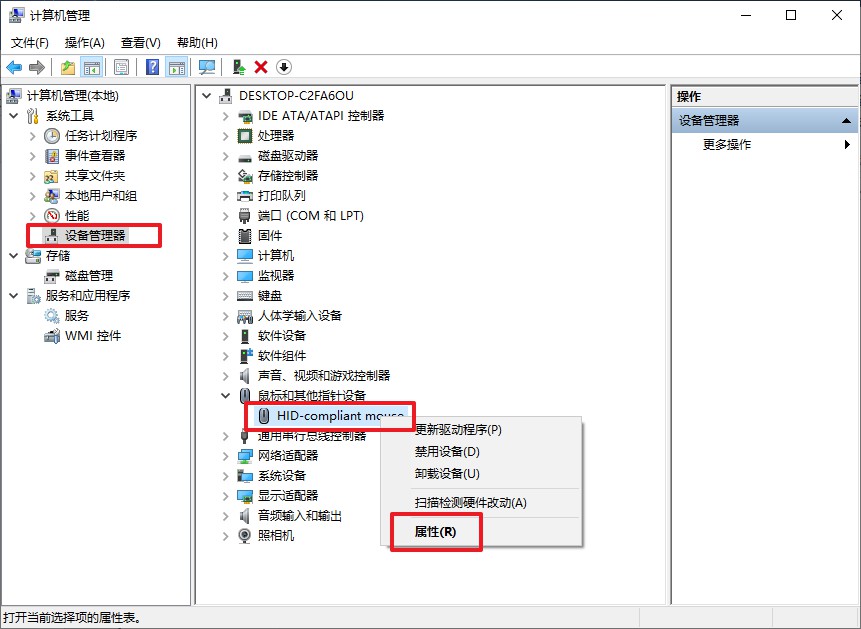
Task: Click the 共享文件夹 icon
Action: 52,176
